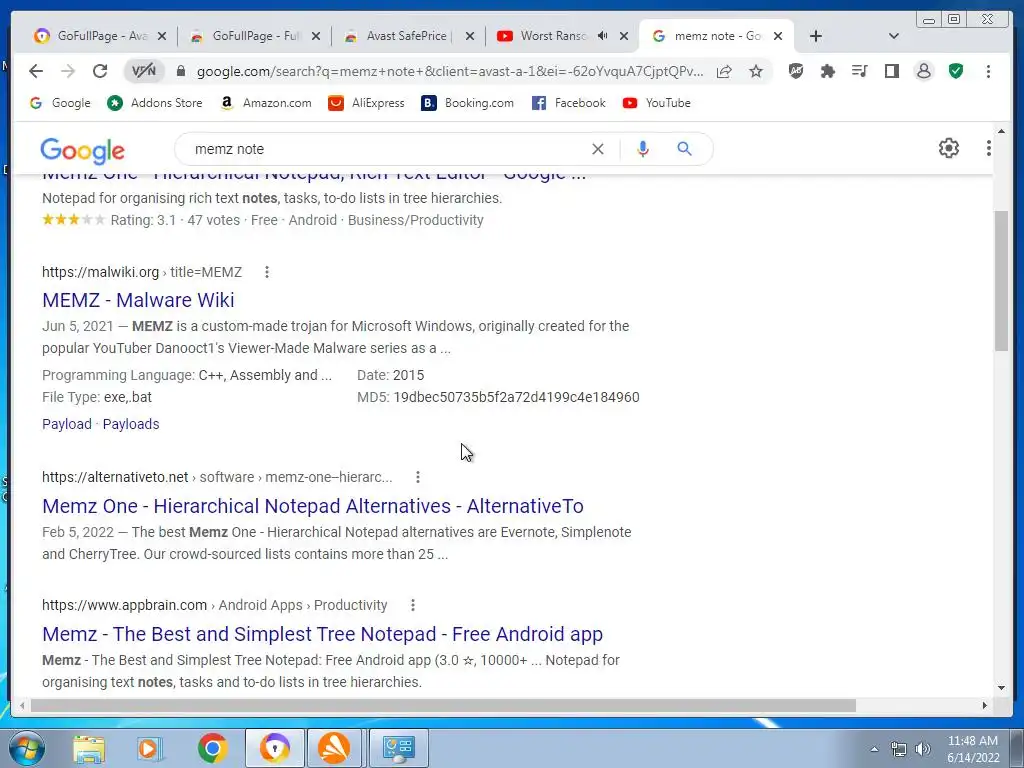Open the Amazon.com bookmark
Viewport: 1024px width, 768px height.
click(266, 103)
